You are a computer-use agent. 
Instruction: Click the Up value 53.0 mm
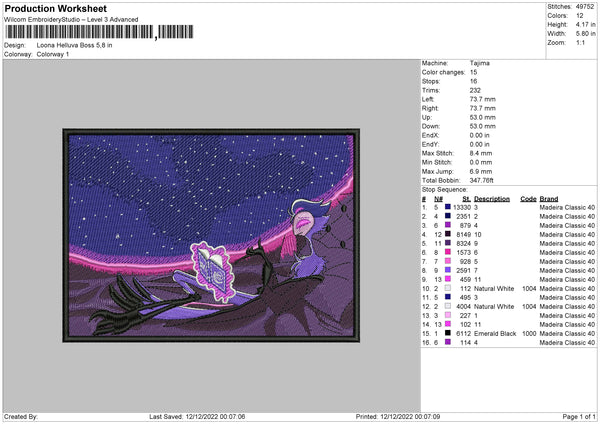click(483, 117)
